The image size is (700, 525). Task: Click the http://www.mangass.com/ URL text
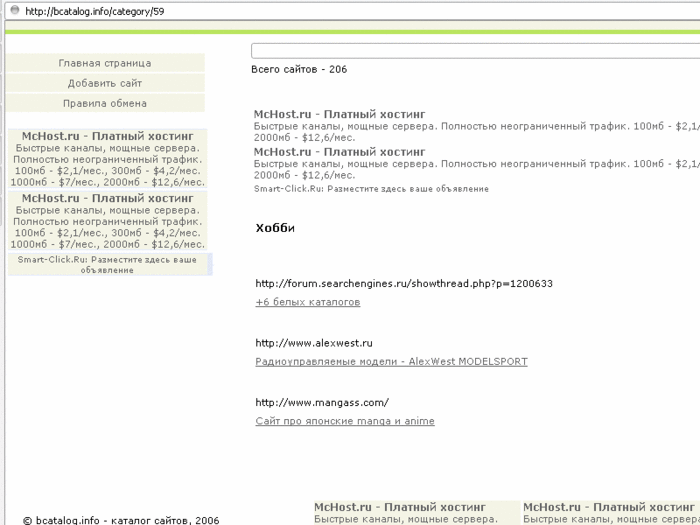[x=322, y=402]
